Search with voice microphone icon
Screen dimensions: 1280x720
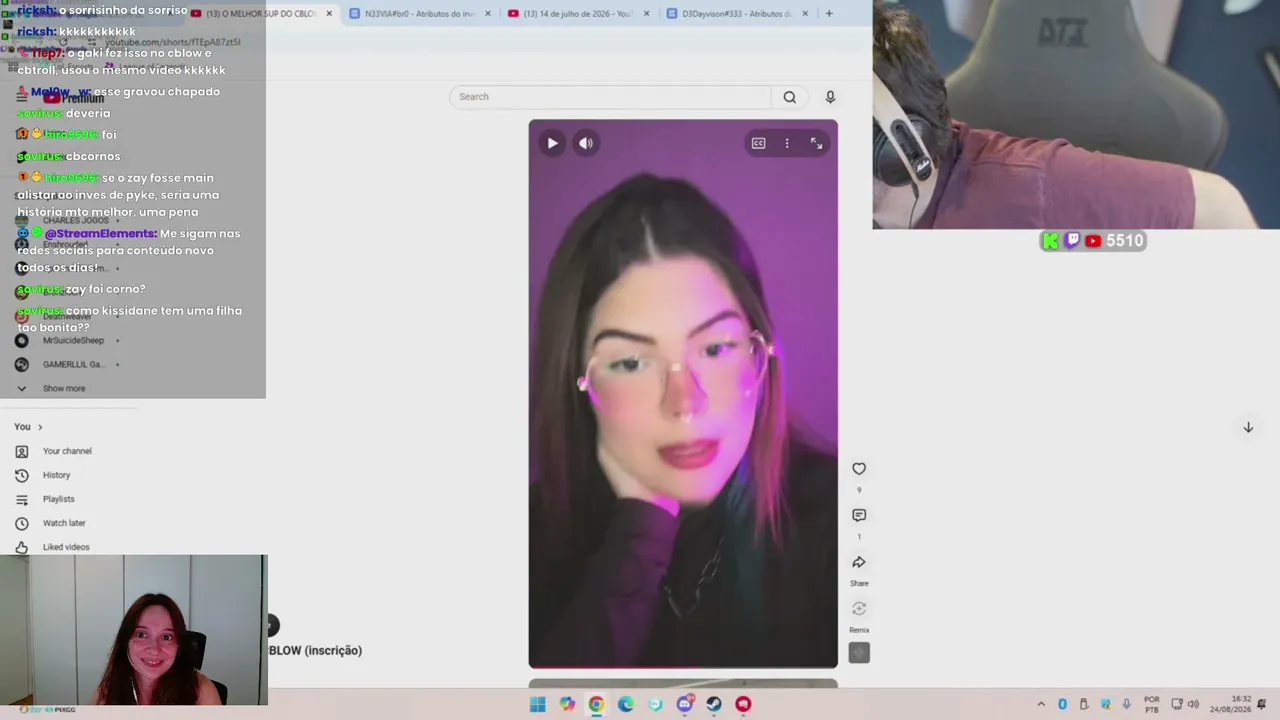[830, 97]
